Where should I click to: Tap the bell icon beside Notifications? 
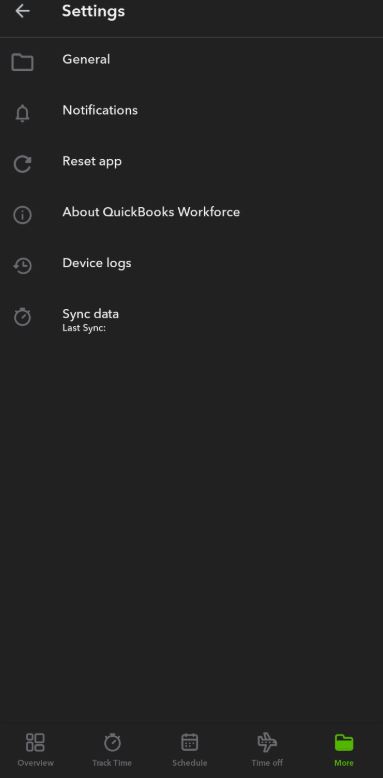pos(22,114)
